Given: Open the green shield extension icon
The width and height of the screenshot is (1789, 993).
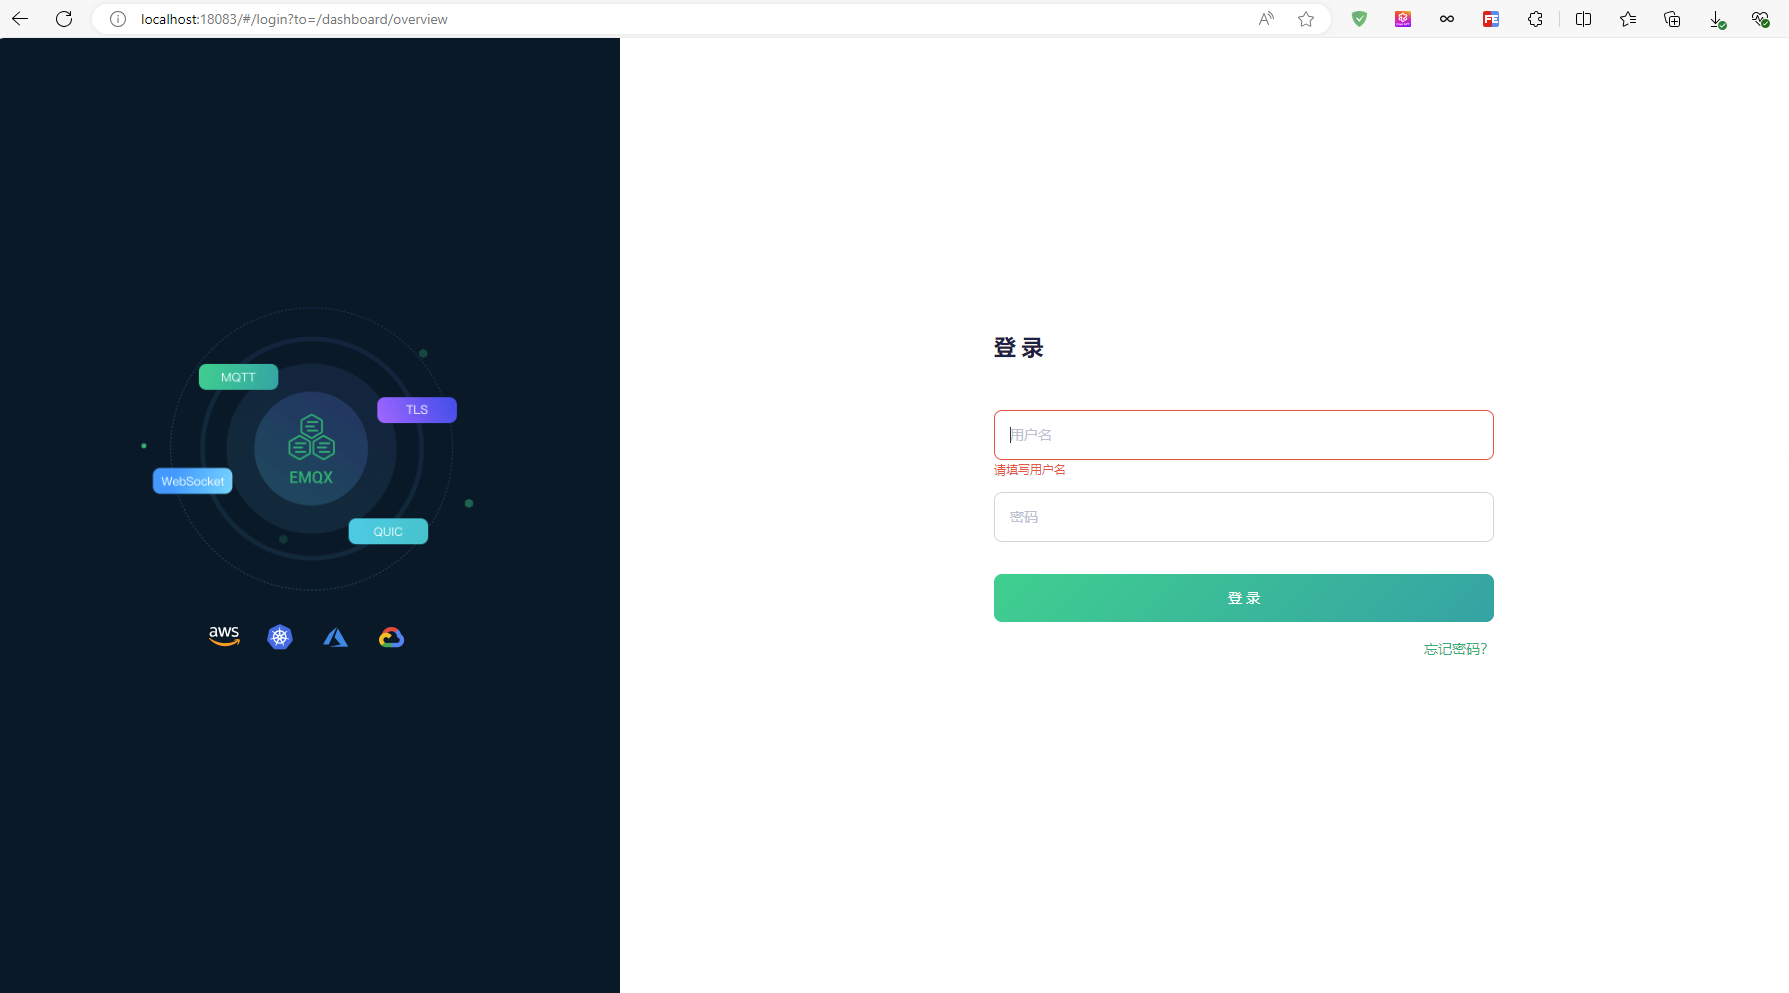Looking at the screenshot, I should [x=1359, y=19].
